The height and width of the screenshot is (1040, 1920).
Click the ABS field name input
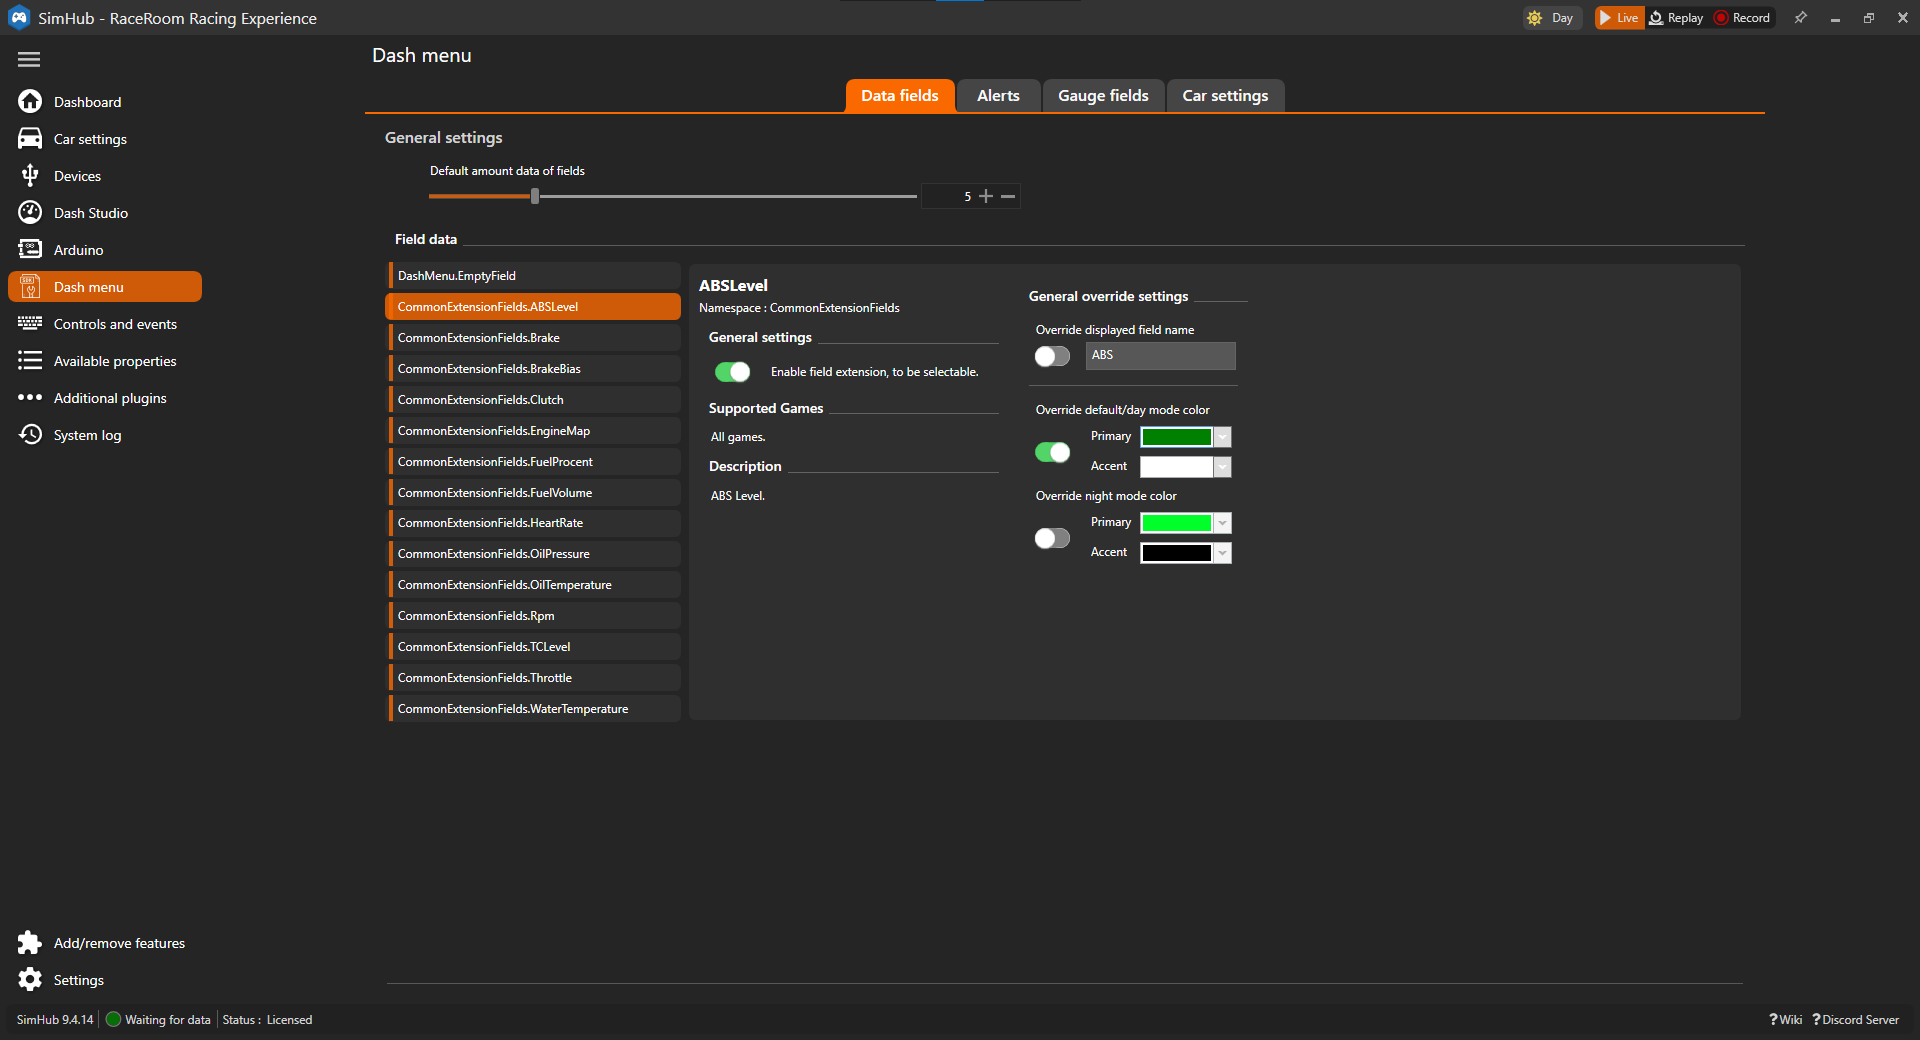[1160, 356]
